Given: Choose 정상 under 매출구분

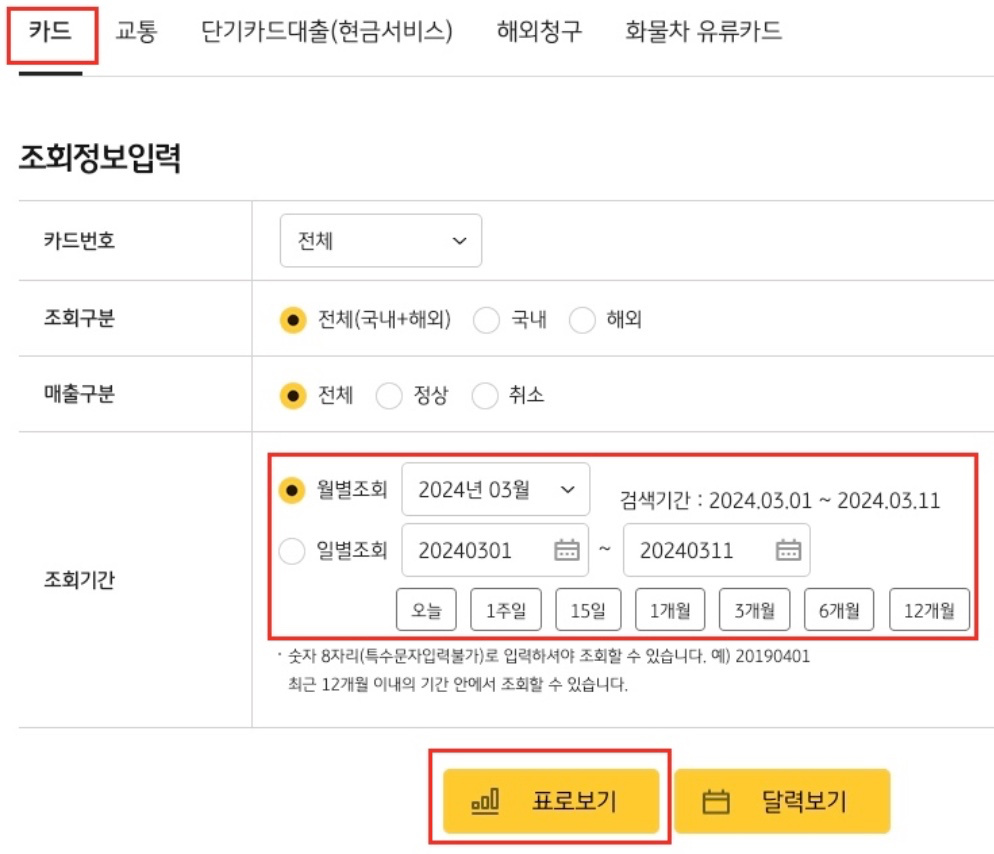Looking at the screenshot, I should 389,396.
